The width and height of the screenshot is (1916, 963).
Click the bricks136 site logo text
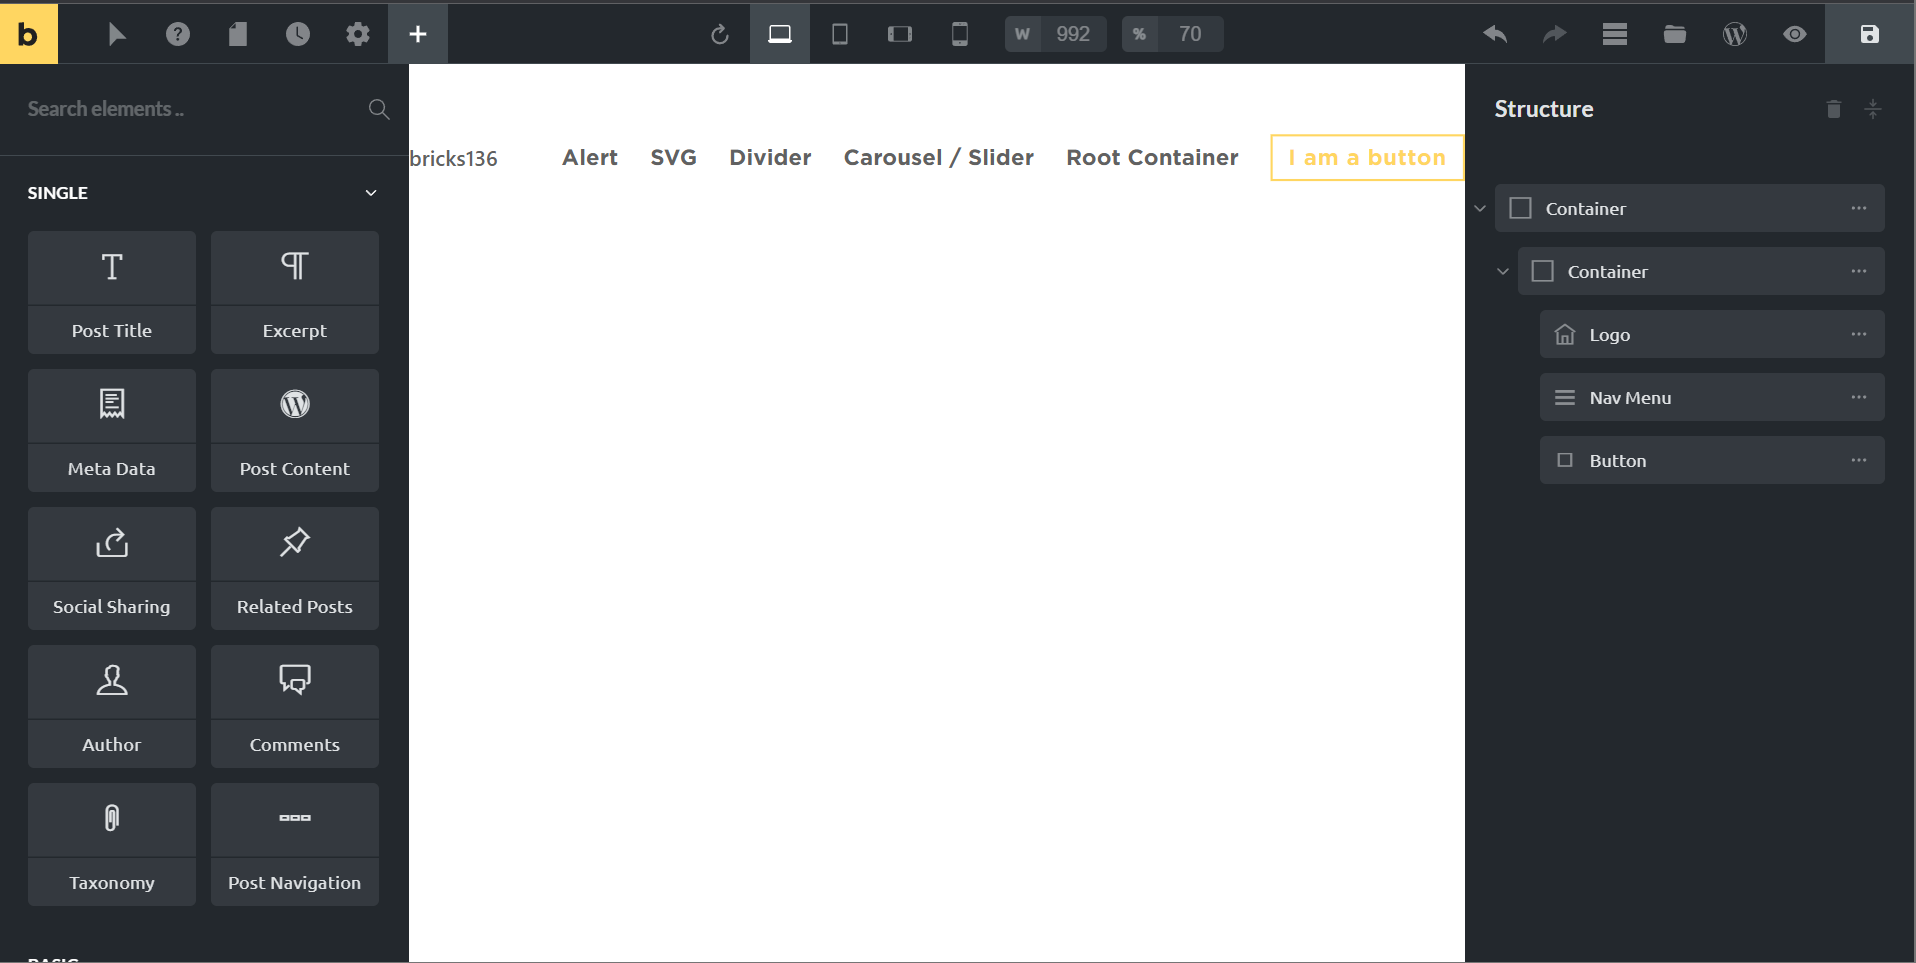[x=454, y=158]
